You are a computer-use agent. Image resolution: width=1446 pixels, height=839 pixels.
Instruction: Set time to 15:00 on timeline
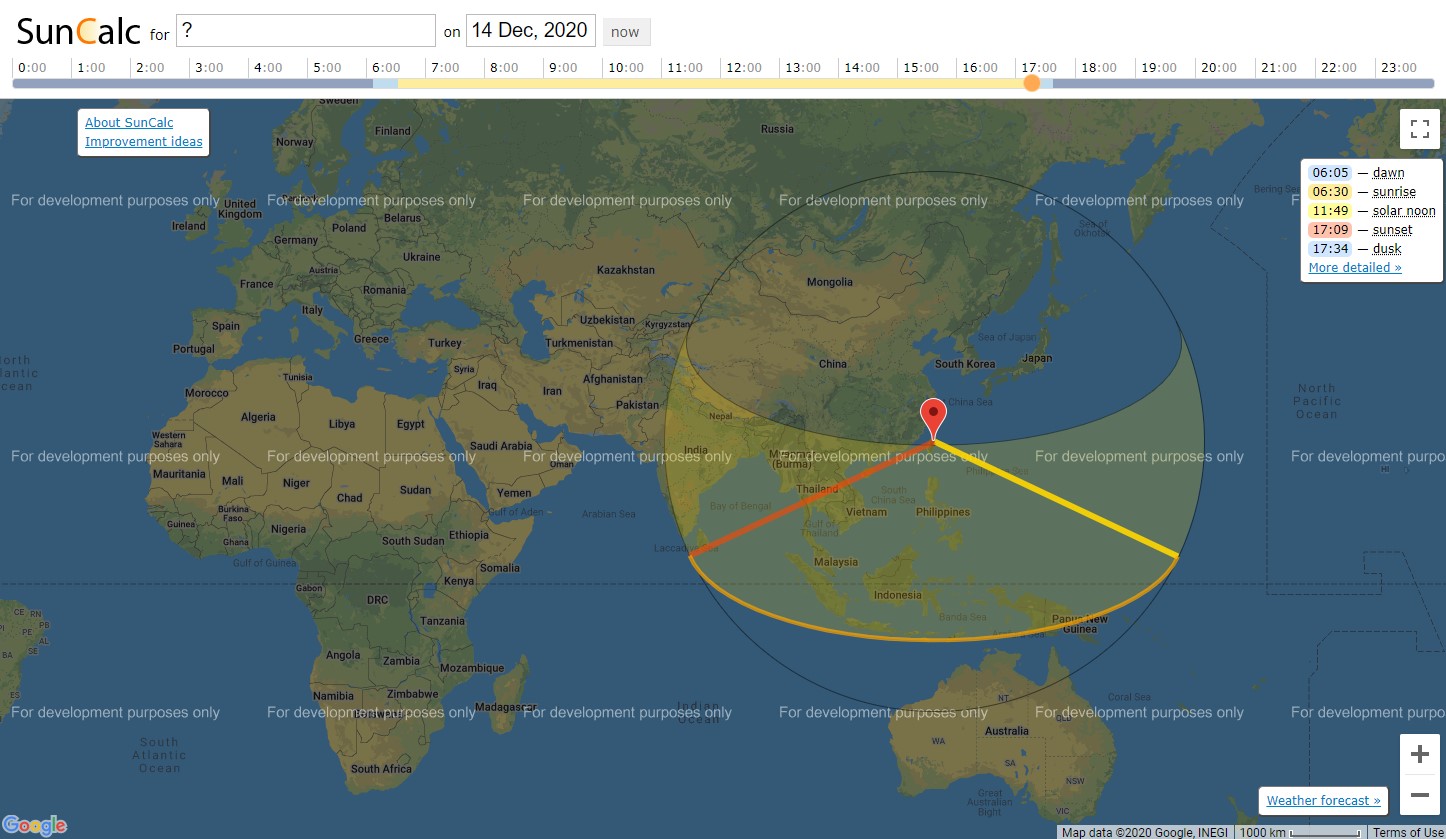[921, 68]
